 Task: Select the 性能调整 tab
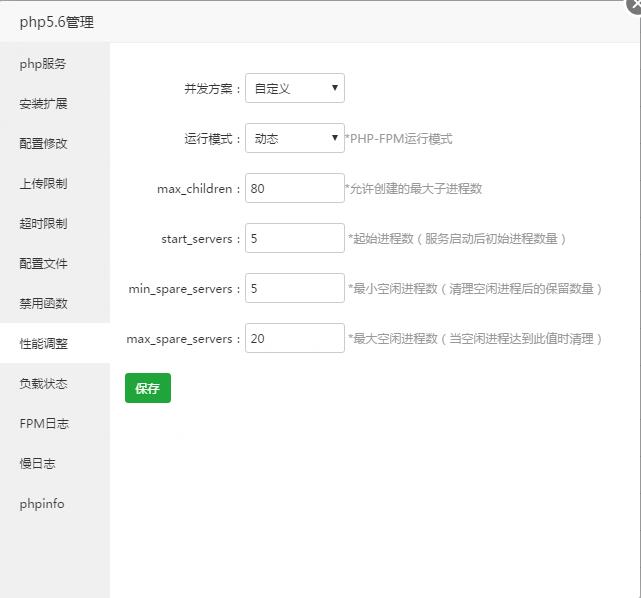point(43,344)
